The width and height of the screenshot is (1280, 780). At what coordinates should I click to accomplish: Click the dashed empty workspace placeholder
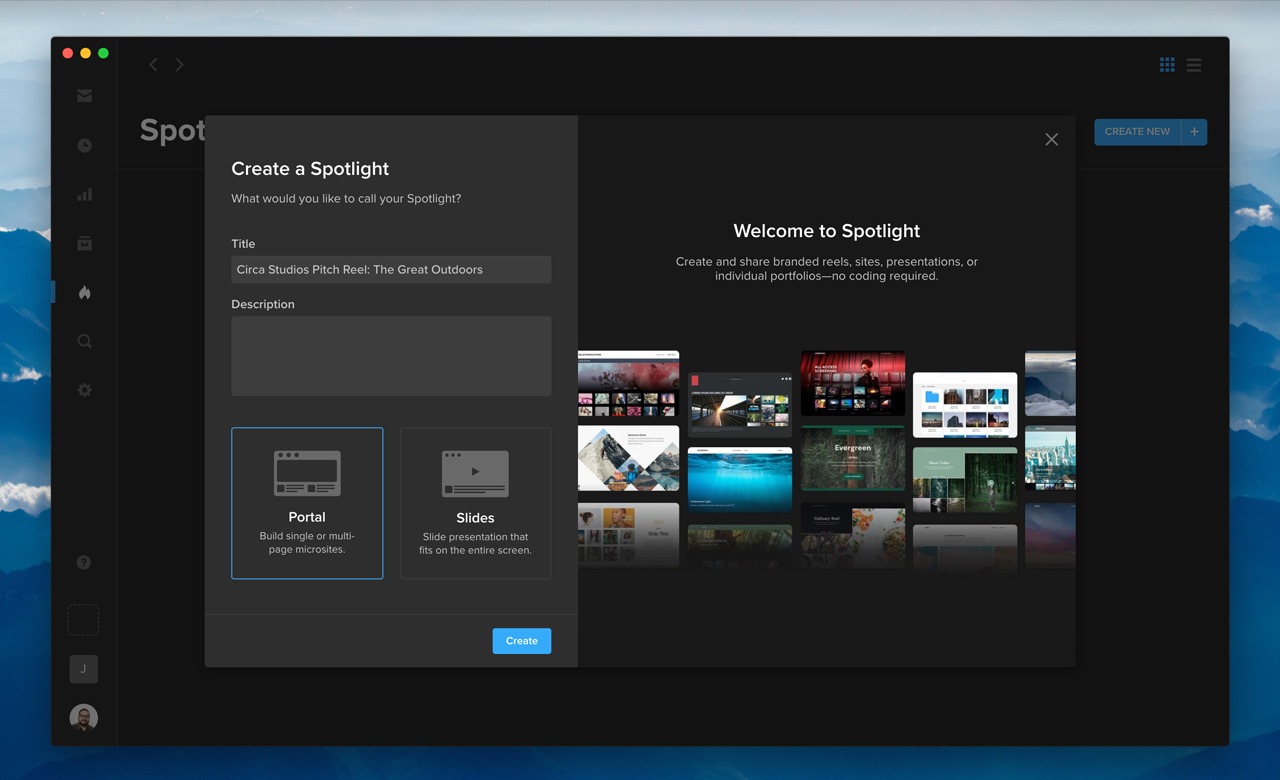(x=83, y=620)
